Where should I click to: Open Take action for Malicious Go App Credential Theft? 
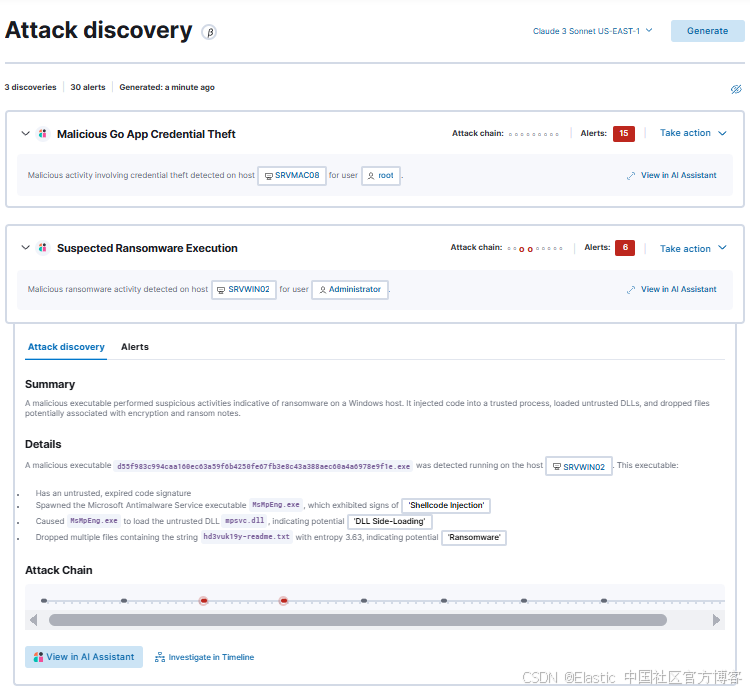(x=693, y=133)
